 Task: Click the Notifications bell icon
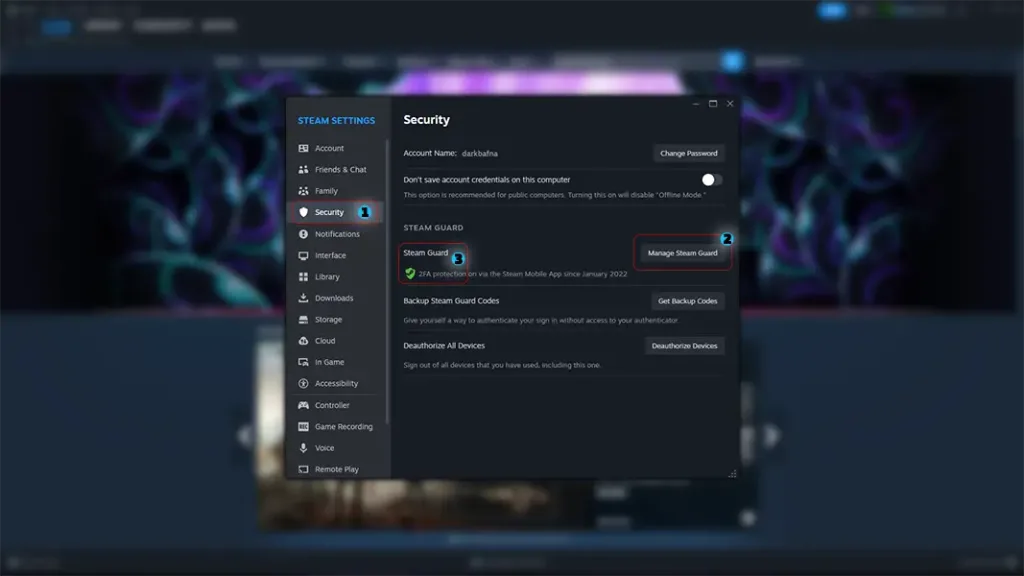[304, 234]
